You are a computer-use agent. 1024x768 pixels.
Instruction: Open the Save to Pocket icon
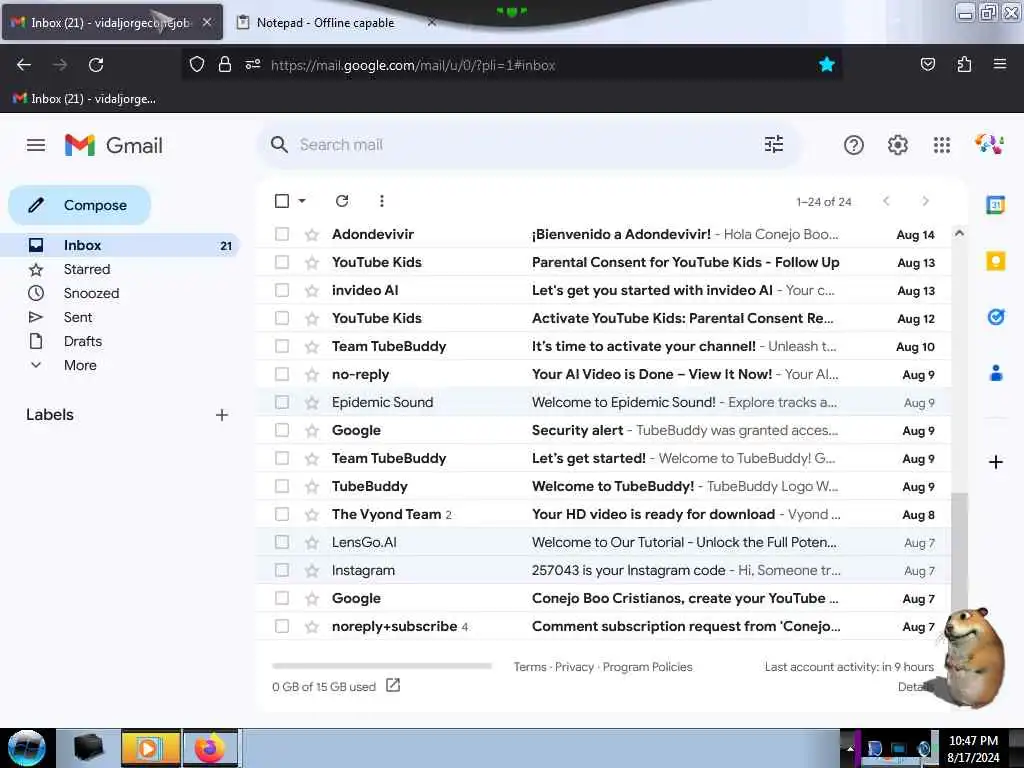927,64
